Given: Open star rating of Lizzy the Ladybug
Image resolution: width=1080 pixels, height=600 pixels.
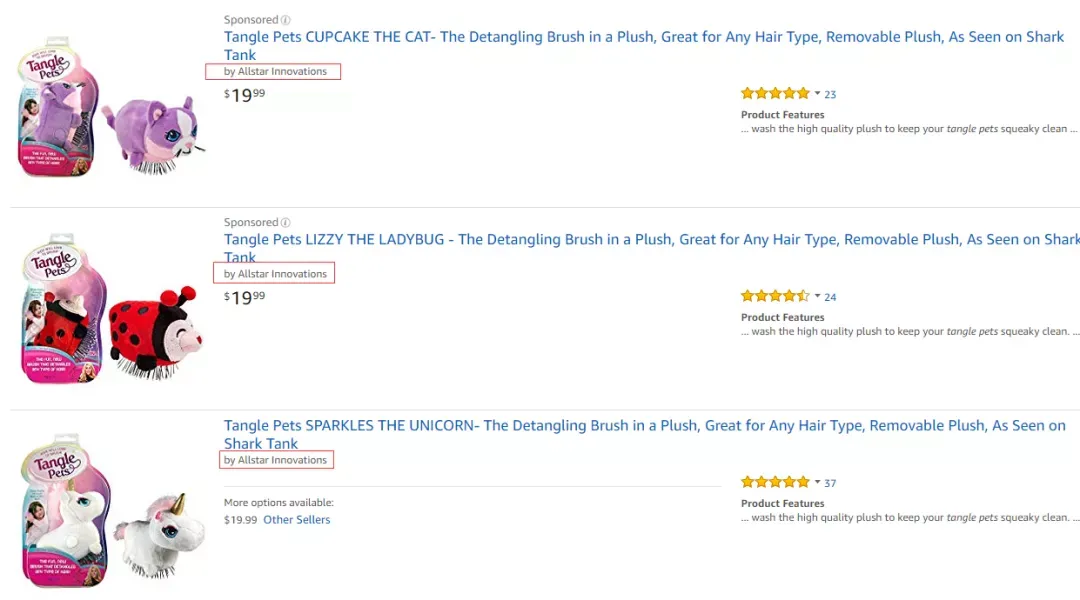Looking at the screenshot, I should (x=775, y=296).
